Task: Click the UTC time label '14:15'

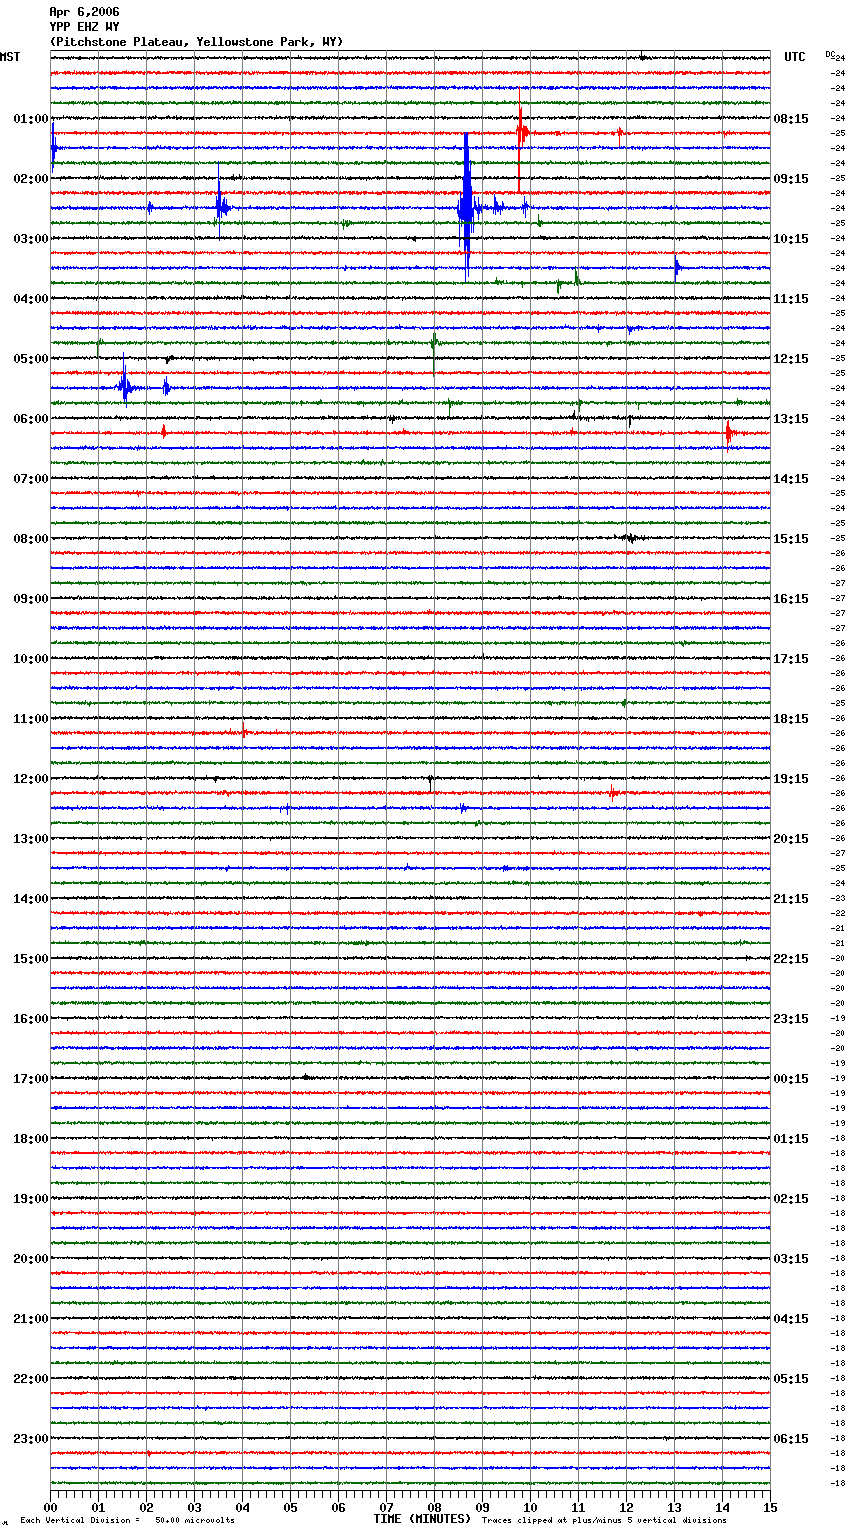Action: coord(791,479)
